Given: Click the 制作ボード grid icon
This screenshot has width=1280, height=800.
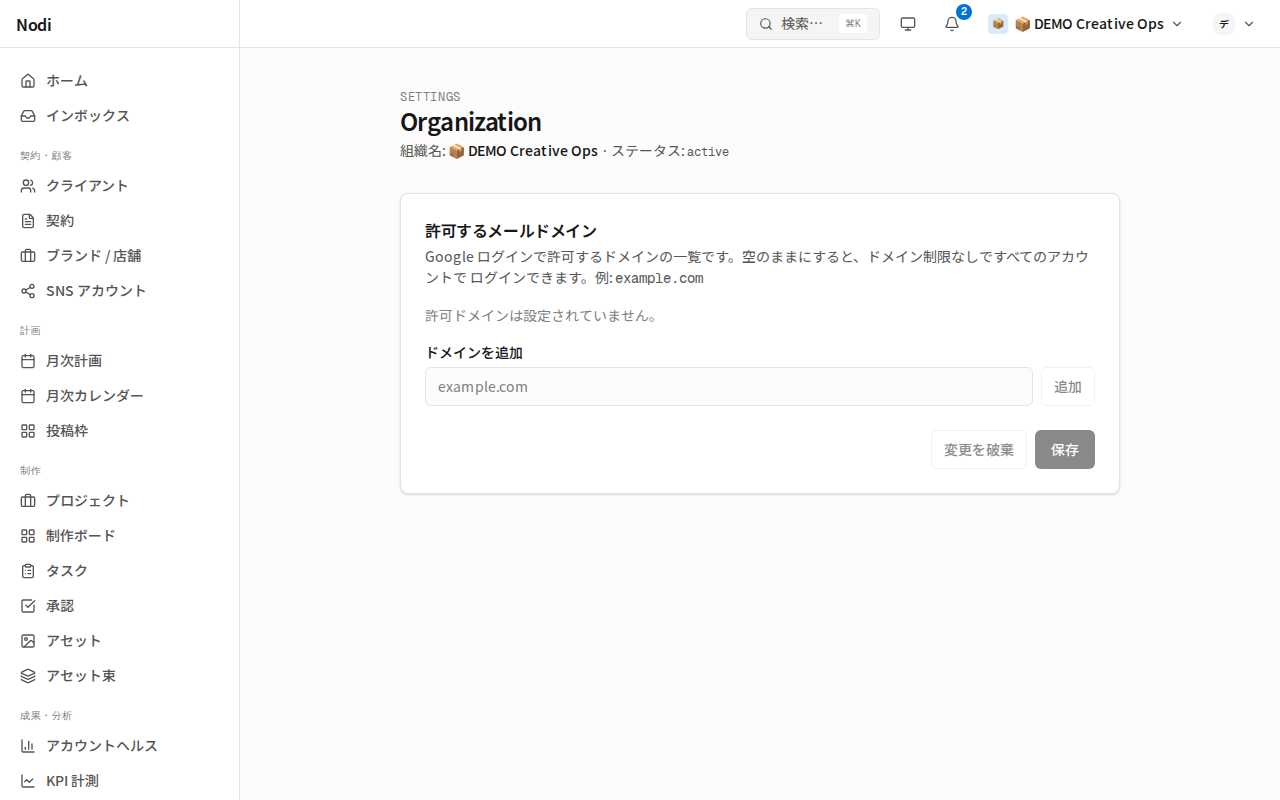Looking at the screenshot, I should (x=28, y=536).
